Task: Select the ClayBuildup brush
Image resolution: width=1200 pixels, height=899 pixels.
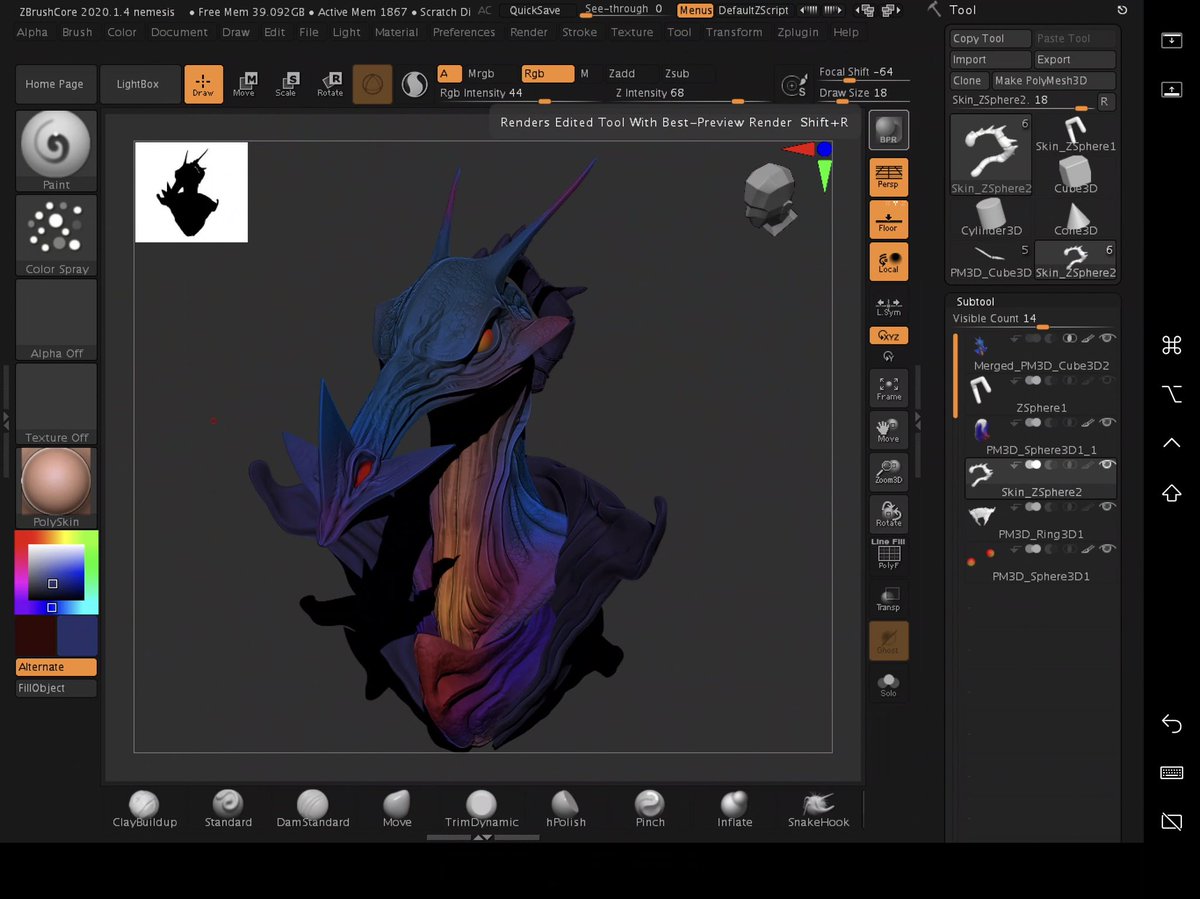Action: [x=144, y=809]
